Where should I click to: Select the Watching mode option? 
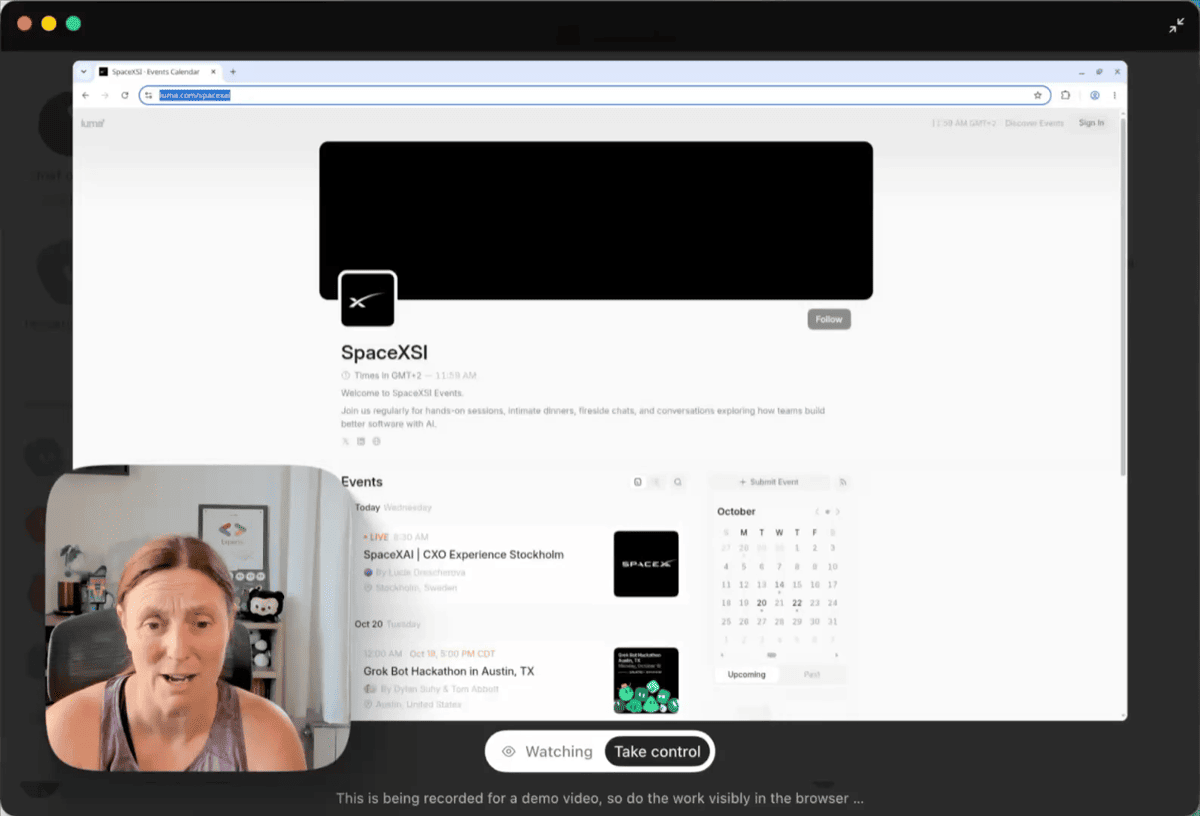click(x=547, y=752)
